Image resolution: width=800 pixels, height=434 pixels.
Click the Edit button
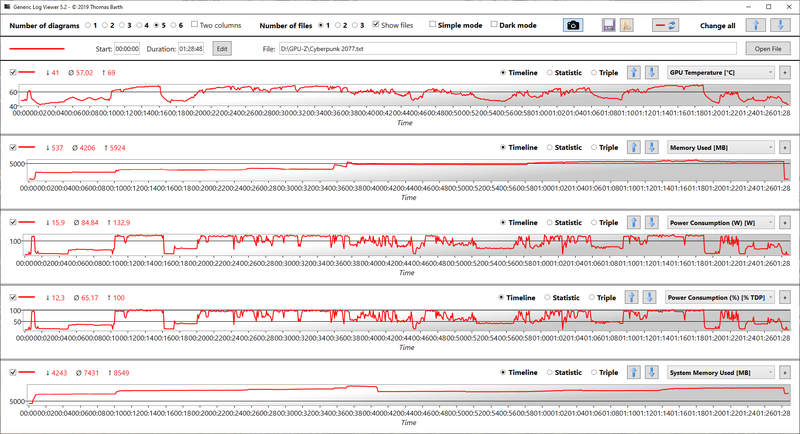click(222, 48)
